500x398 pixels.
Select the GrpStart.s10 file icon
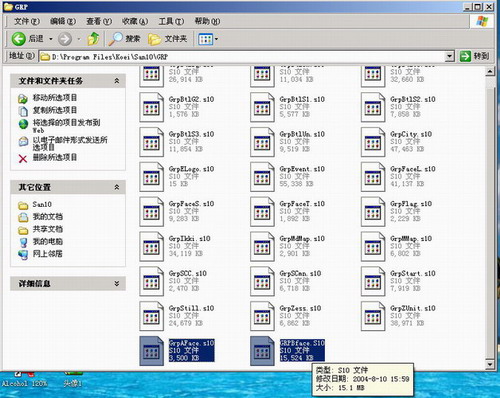373,282
